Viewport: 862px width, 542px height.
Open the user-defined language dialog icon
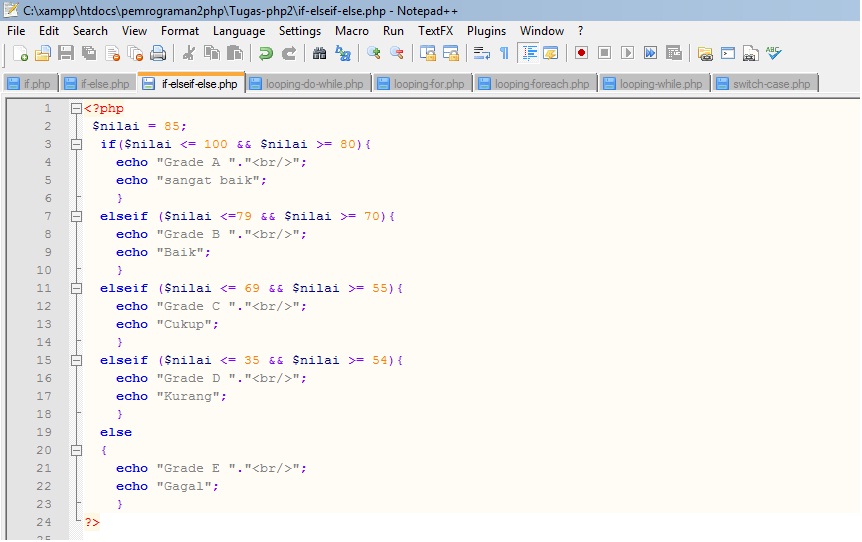tap(550, 53)
